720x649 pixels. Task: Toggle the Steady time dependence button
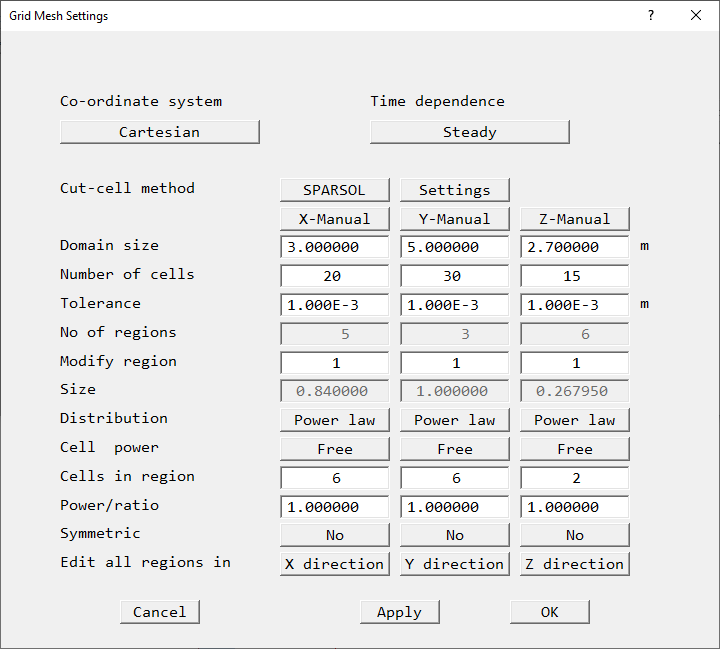(x=470, y=132)
